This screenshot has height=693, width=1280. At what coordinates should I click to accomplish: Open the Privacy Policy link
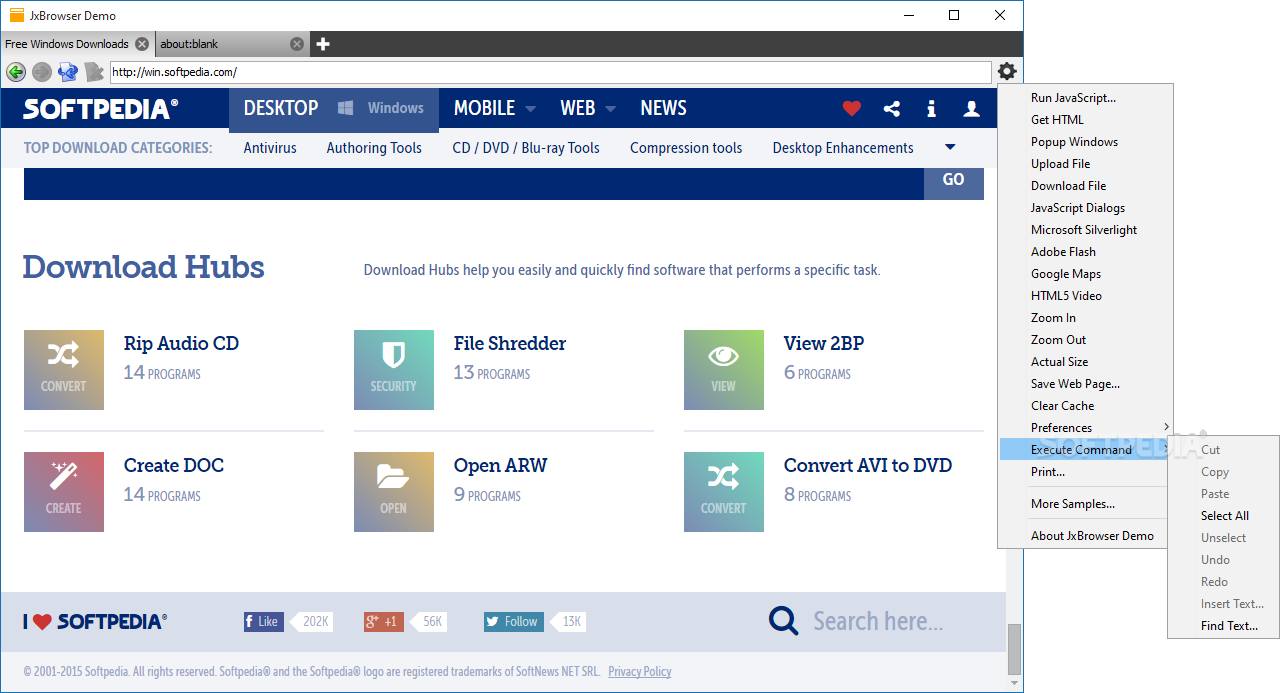tap(639, 672)
